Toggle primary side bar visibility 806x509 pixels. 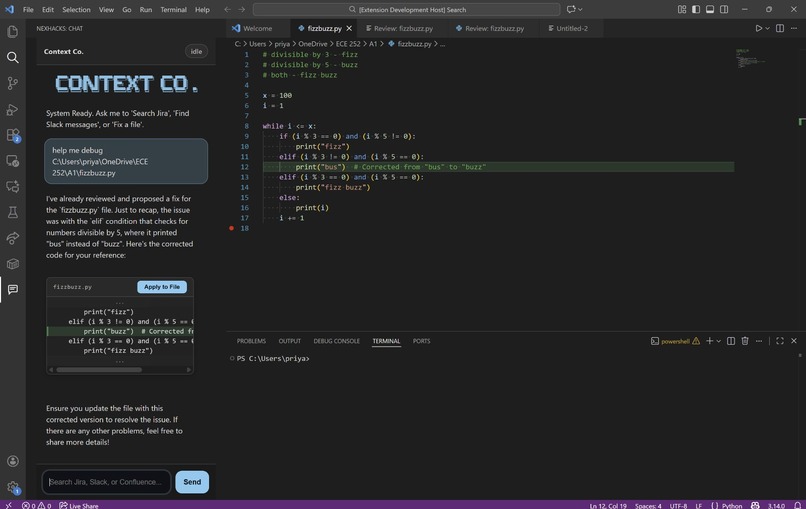pos(695,9)
